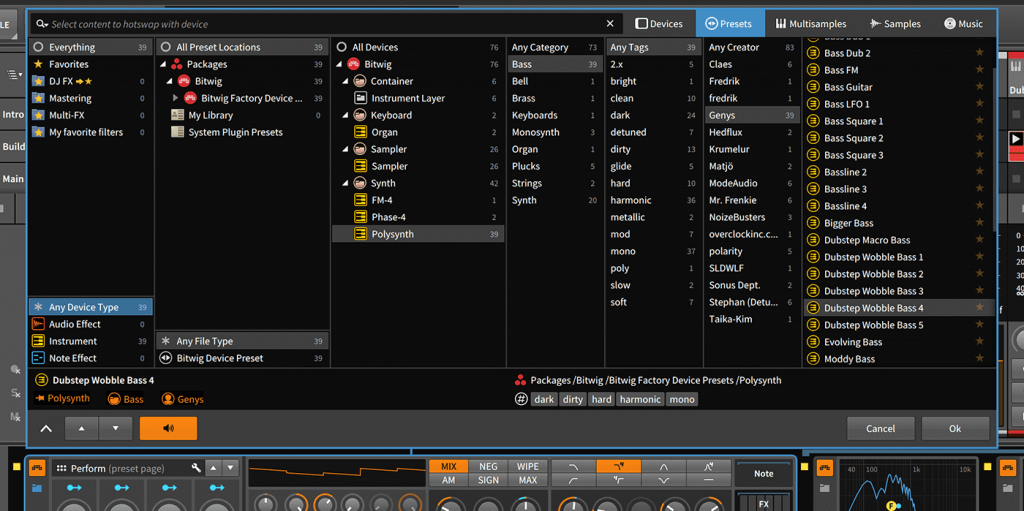
Task: Select the Audio Effect device type
Action: tap(91, 324)
